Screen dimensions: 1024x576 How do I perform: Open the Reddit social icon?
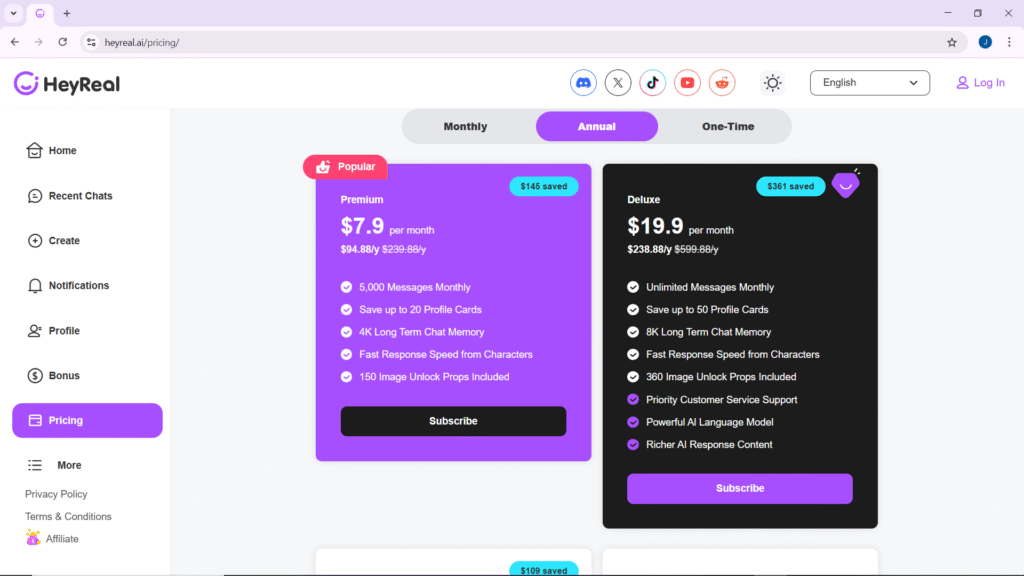click(722, 83)
